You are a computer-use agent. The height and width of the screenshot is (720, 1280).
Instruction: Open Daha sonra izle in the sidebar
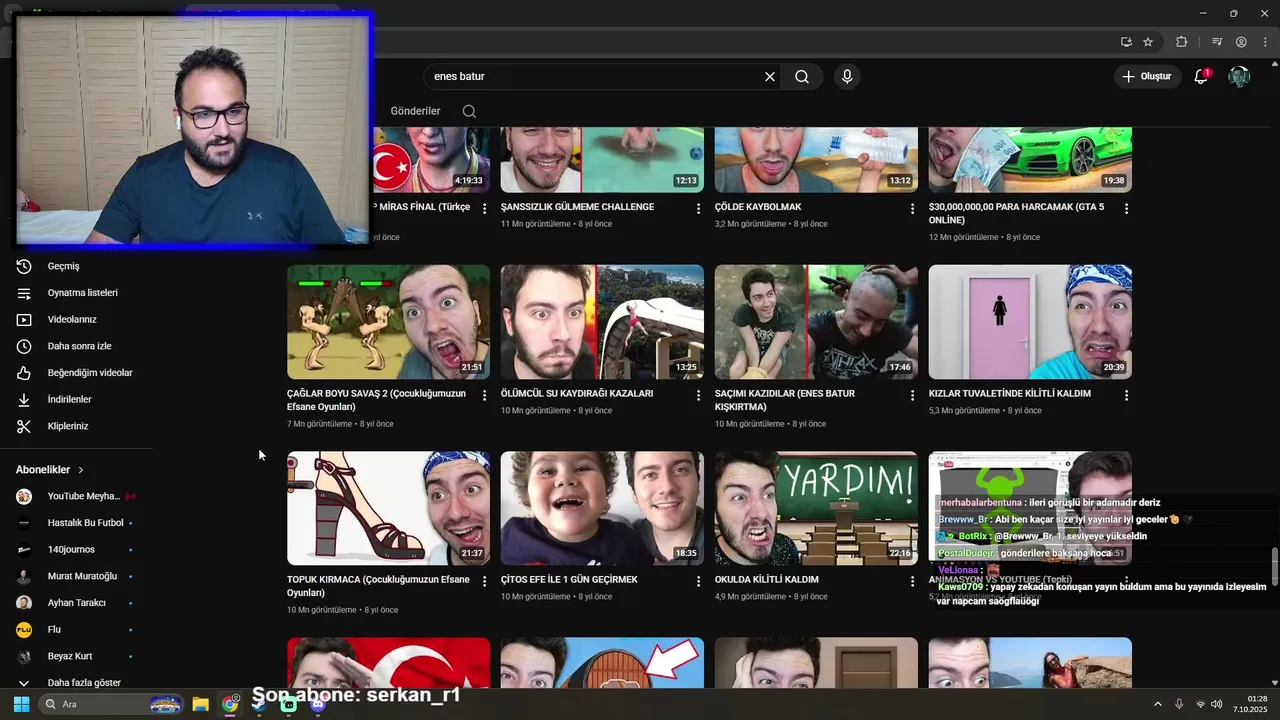click(79, 346)
